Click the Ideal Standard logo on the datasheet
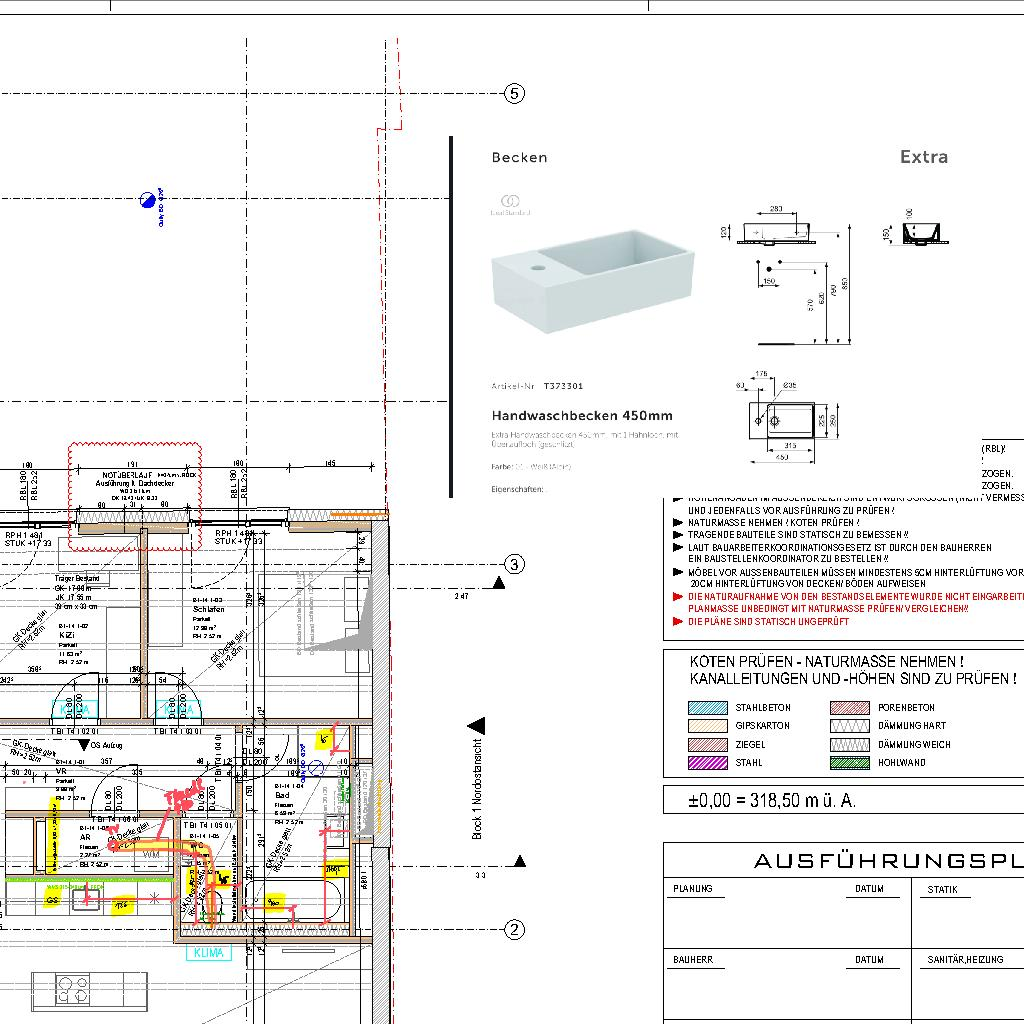 click(x=510, y=204)
